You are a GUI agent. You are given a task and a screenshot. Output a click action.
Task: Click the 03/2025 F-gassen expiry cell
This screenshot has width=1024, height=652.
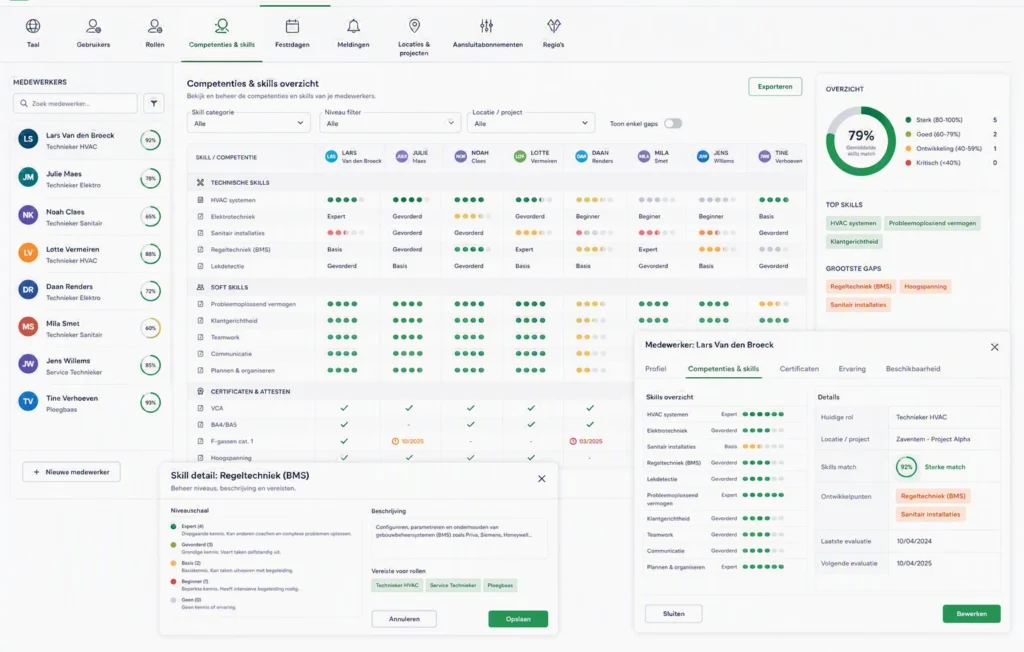coord(586,441)
